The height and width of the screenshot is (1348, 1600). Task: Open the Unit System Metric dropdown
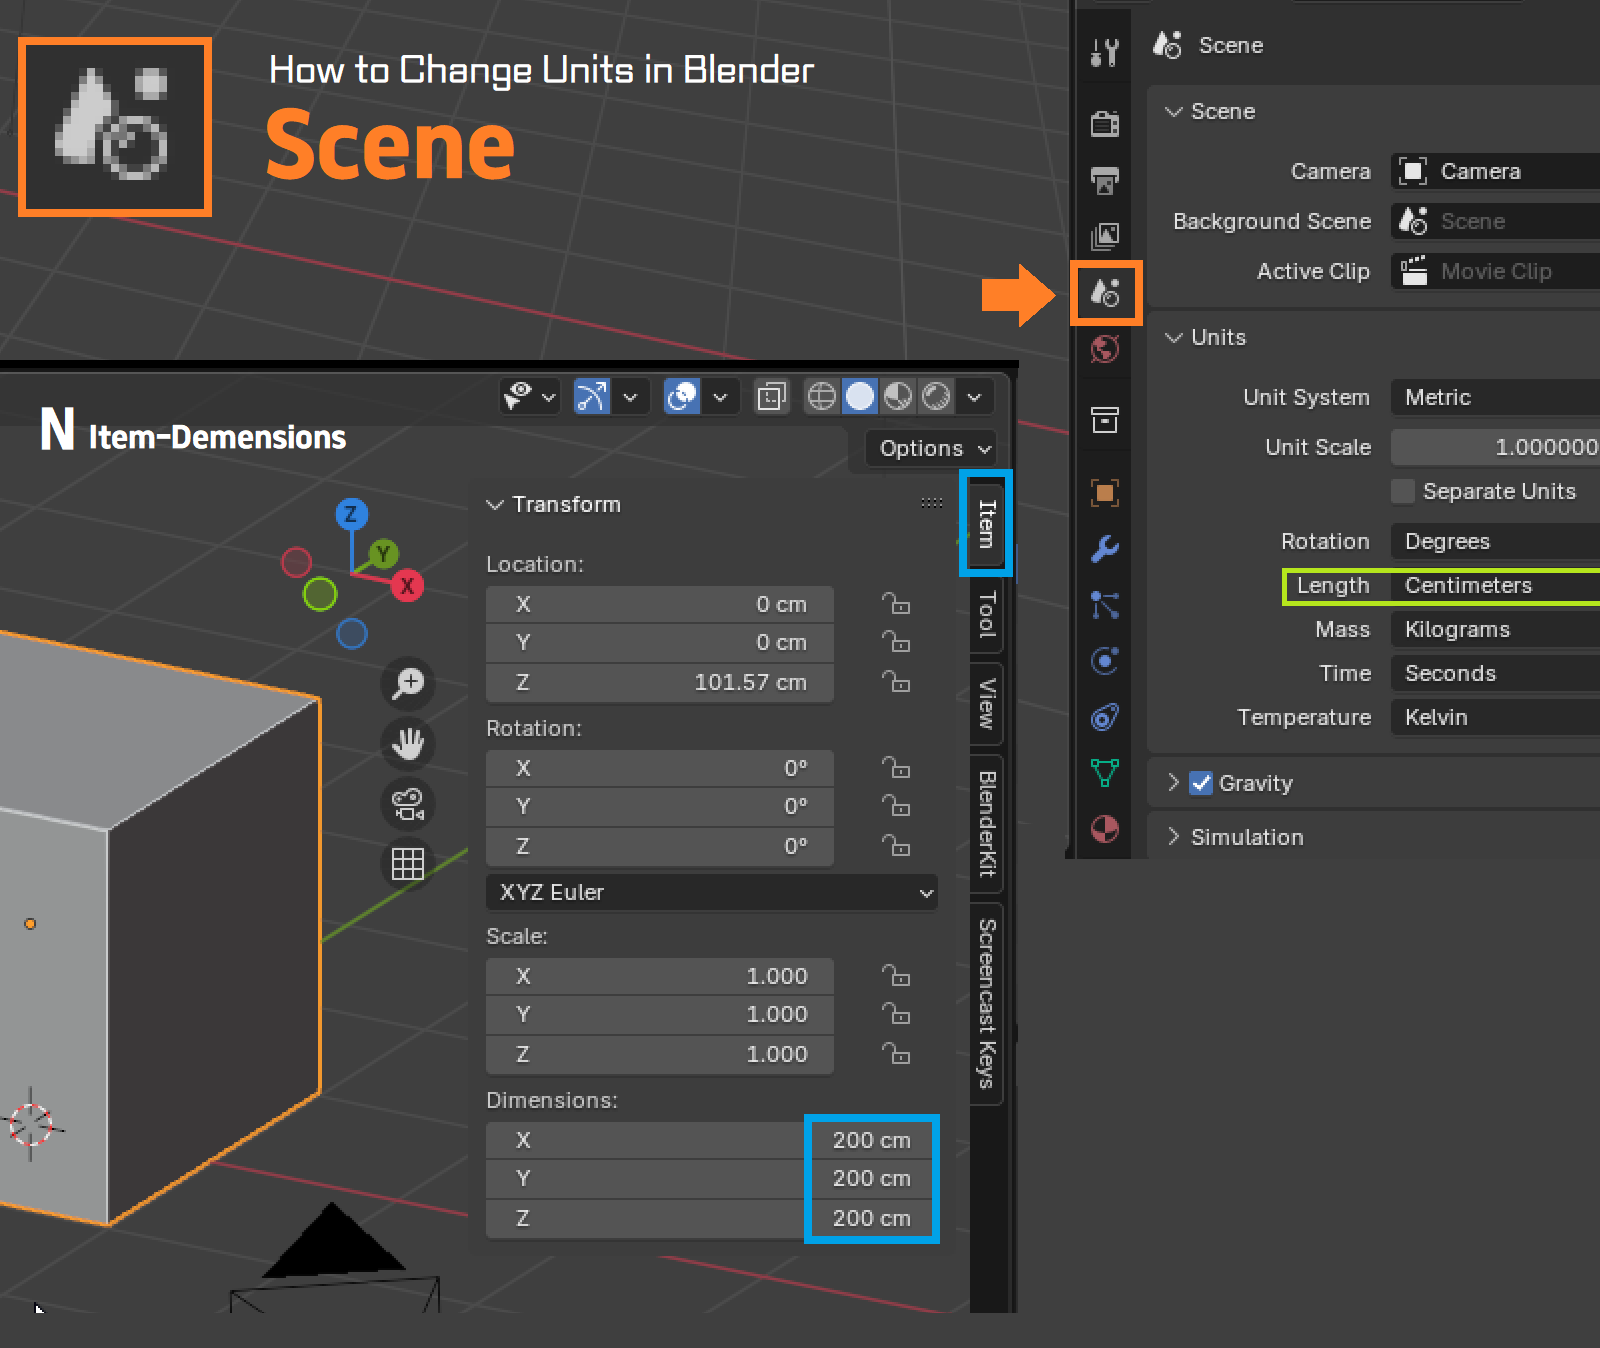coord(1495,397)
